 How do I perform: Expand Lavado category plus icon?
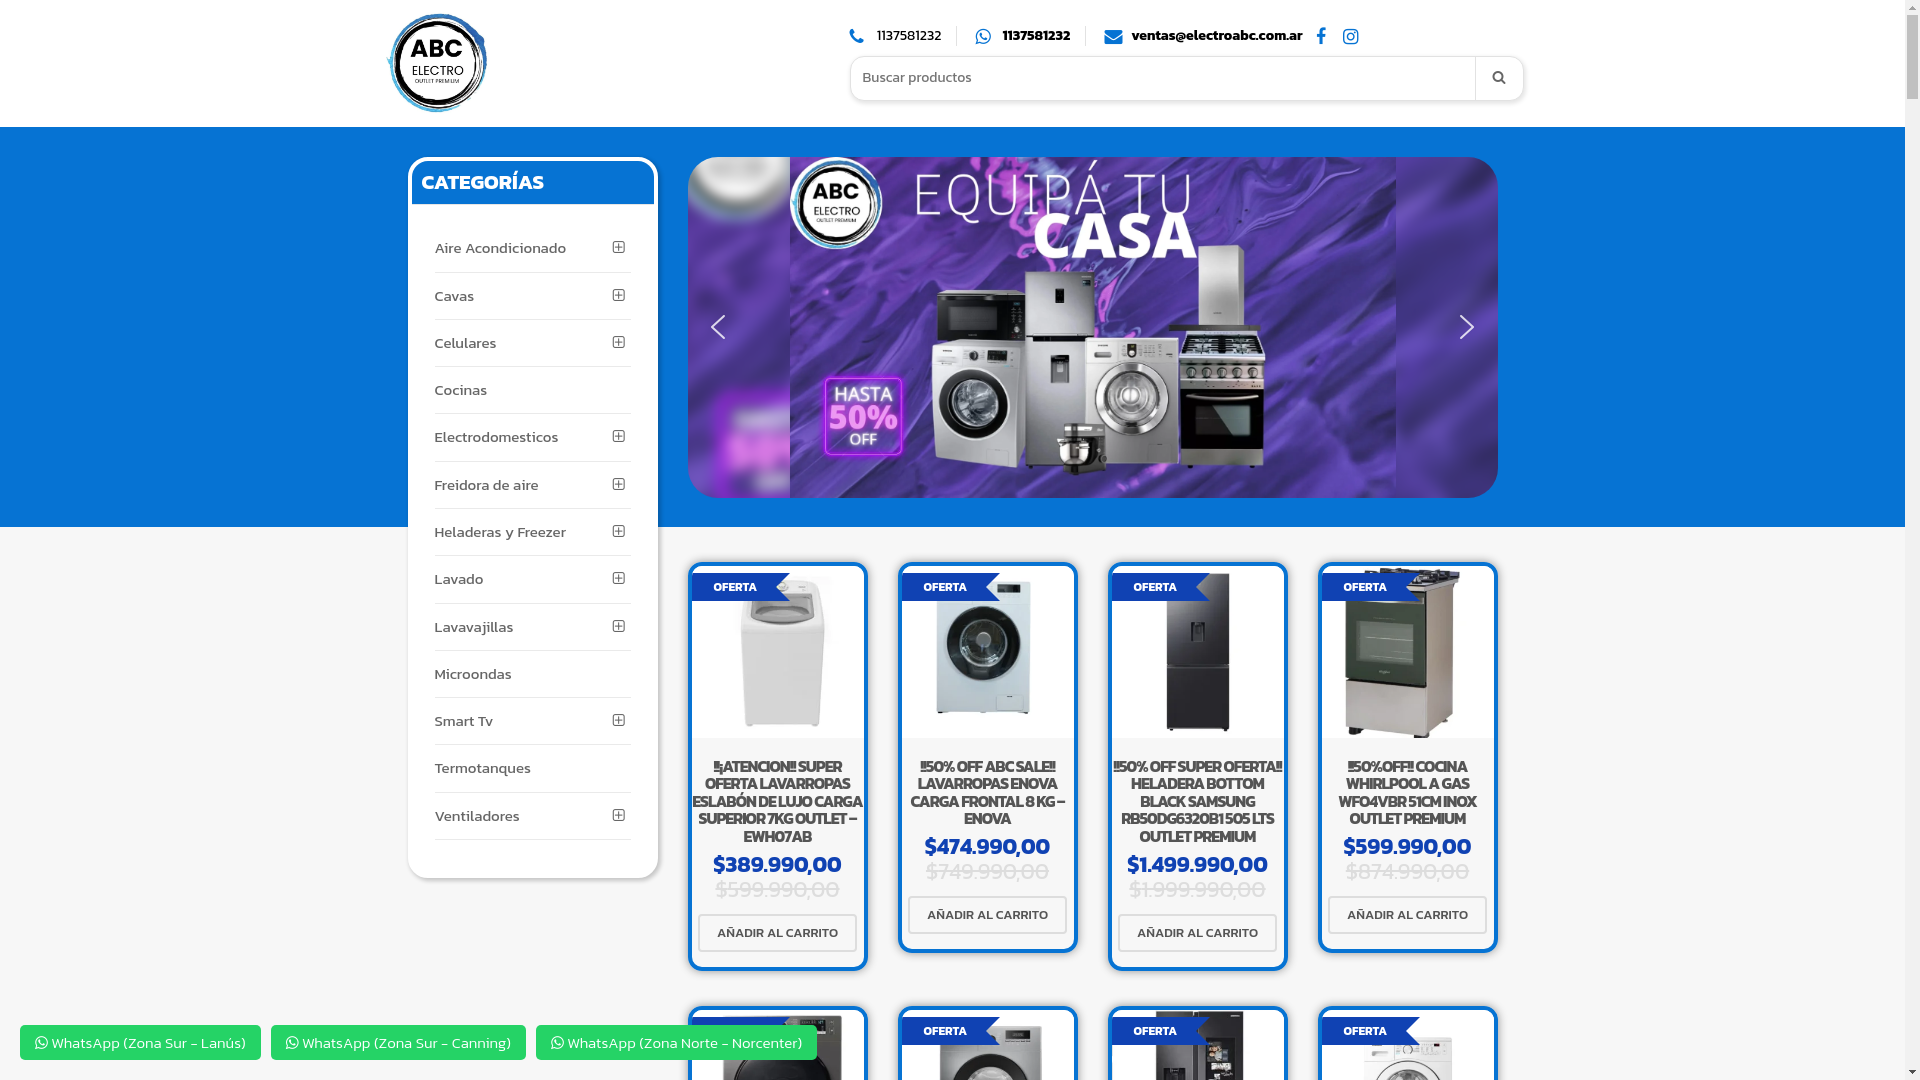tap(619, 578)
